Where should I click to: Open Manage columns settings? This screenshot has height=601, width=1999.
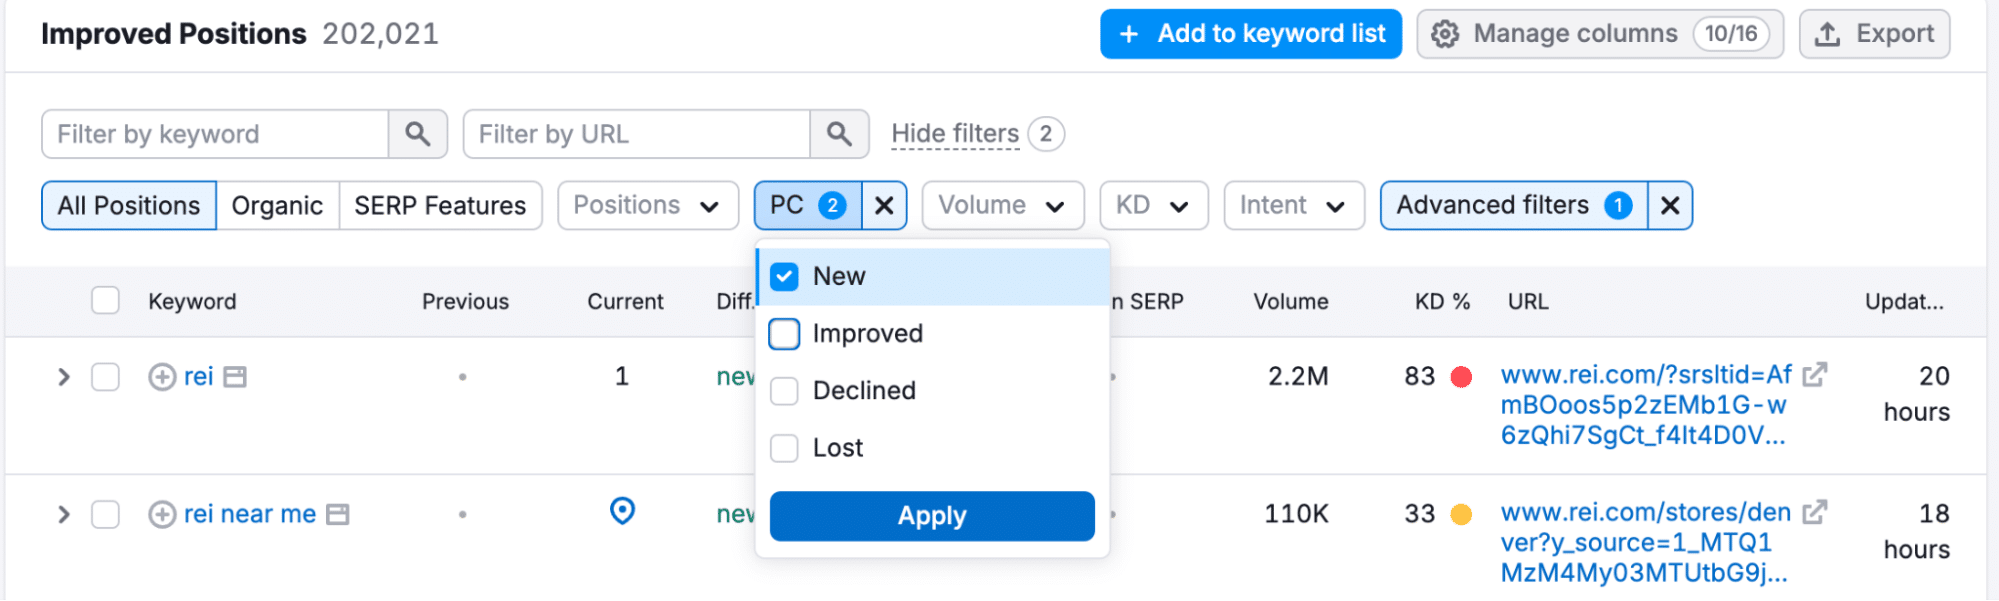click(x=1600, y=34)
